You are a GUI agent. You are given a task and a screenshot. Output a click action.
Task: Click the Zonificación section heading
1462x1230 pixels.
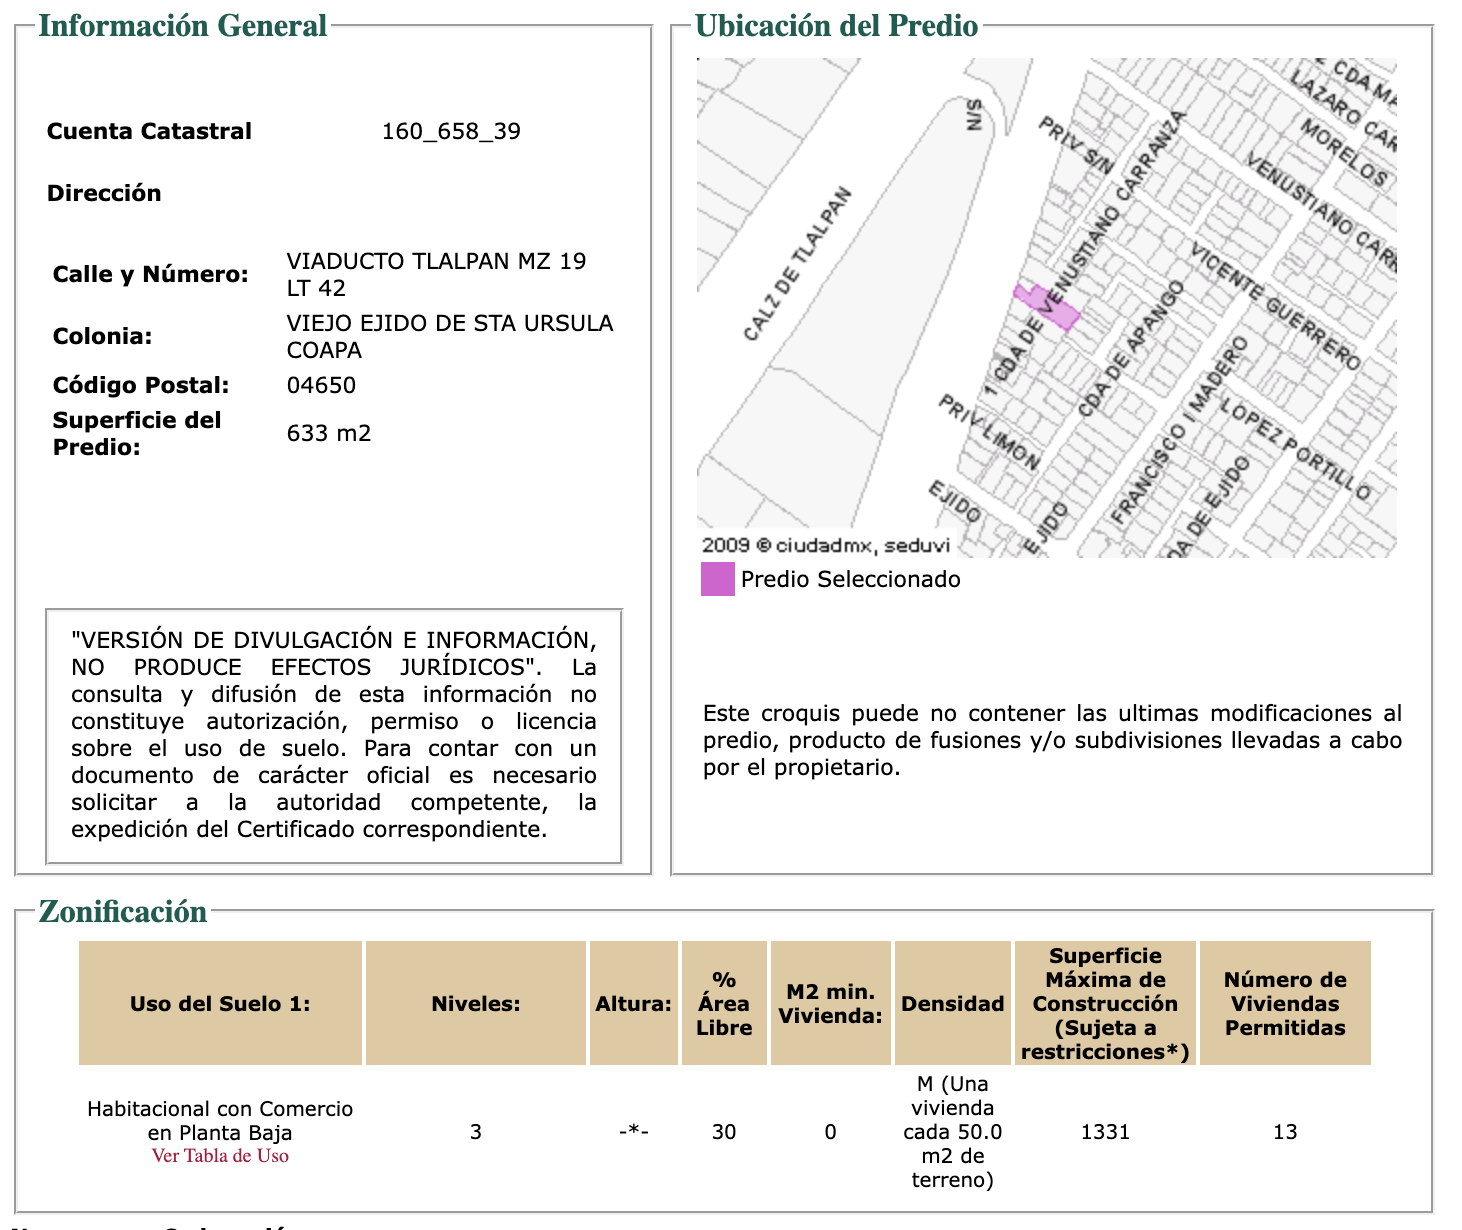(x=123, y=912)
